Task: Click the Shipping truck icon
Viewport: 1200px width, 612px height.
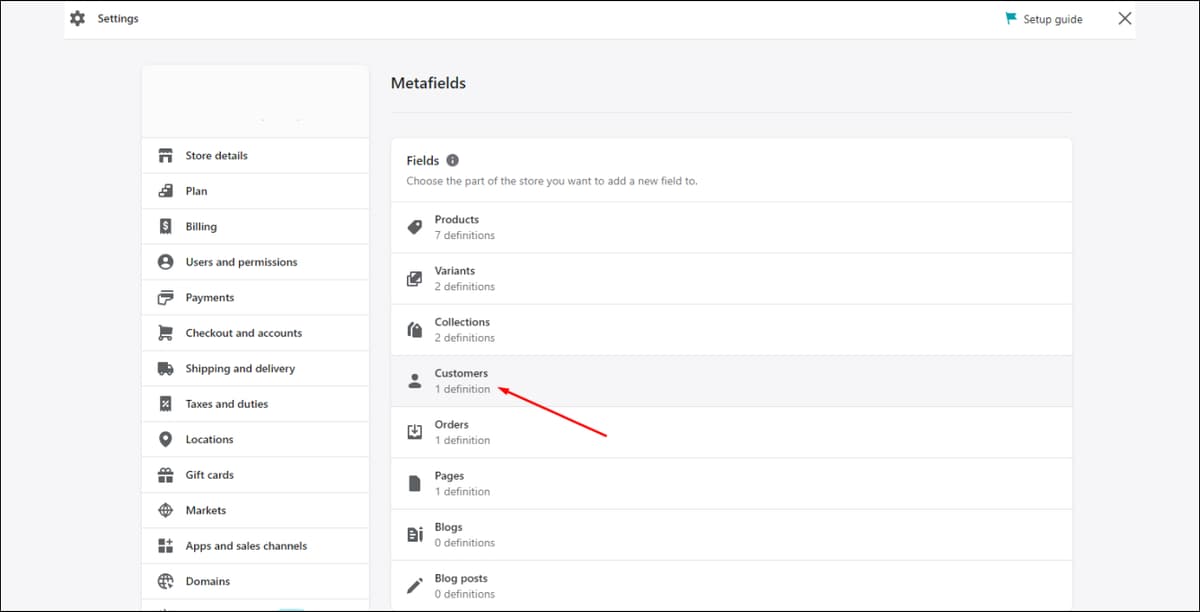Action: pos(166,368)
